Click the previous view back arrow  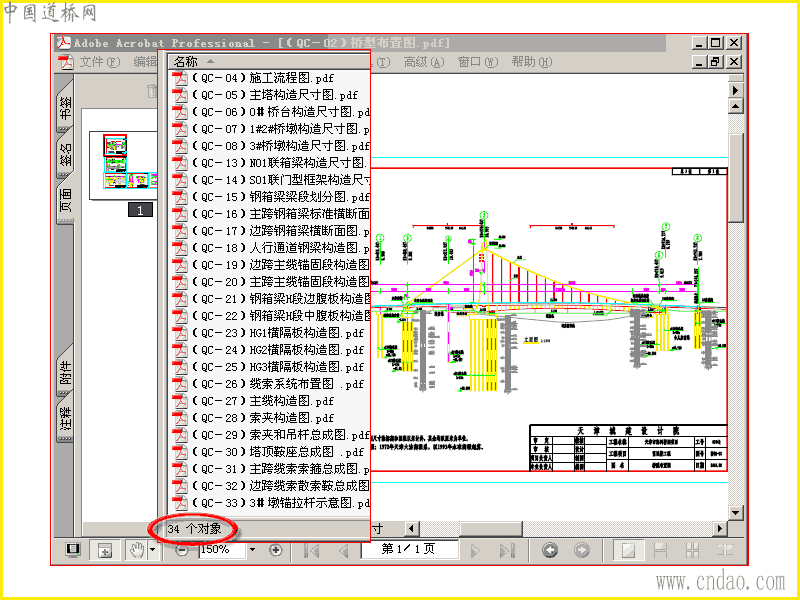(x=549, y=550)
